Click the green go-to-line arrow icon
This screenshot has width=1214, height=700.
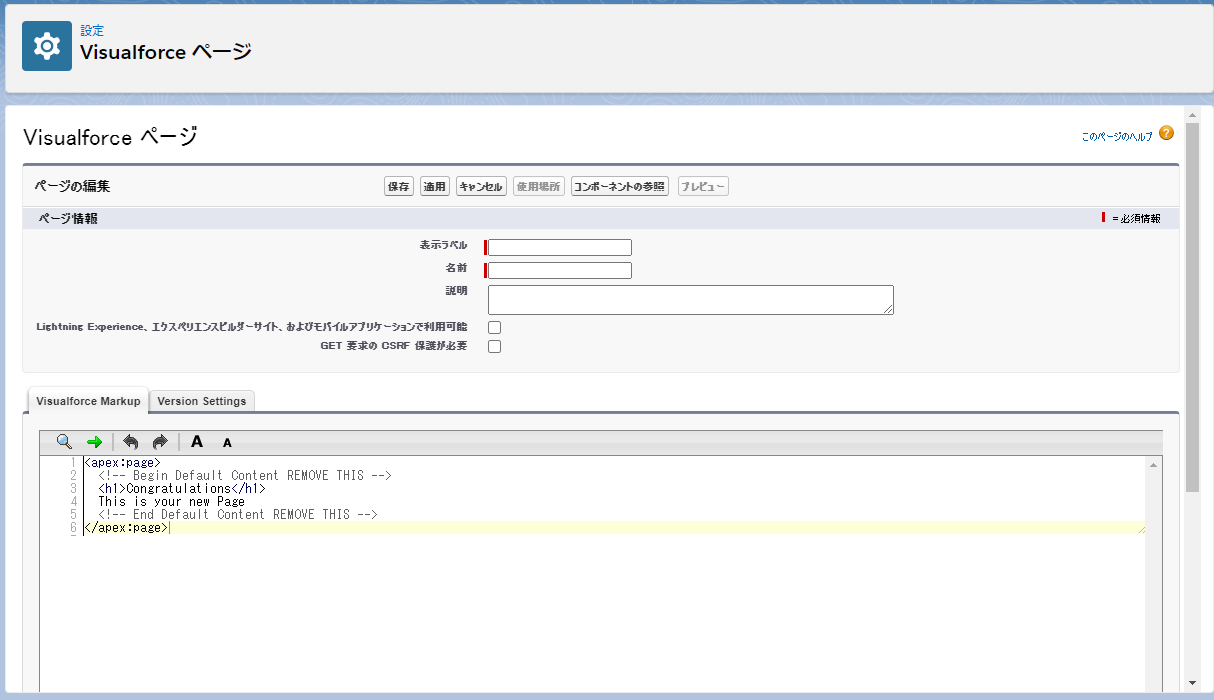click(x=94, y=441)
